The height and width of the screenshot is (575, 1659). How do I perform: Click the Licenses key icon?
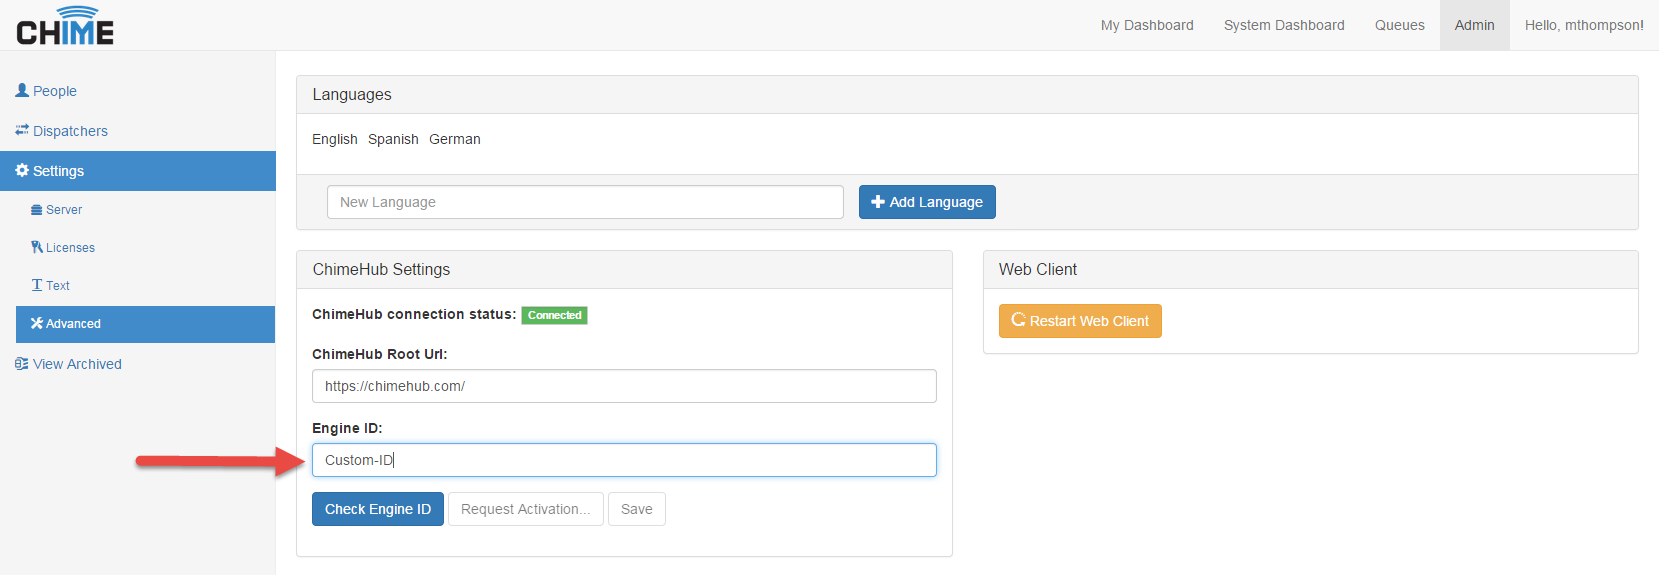coord(37,247)
